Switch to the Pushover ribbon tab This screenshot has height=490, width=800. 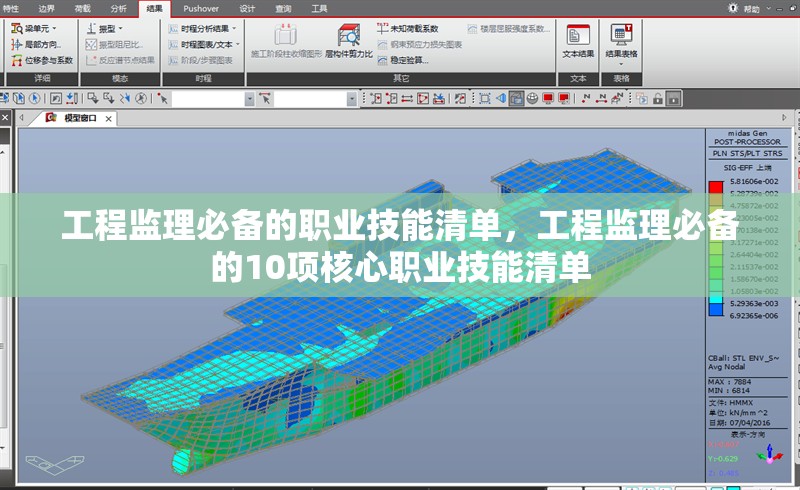coord(201,8)
